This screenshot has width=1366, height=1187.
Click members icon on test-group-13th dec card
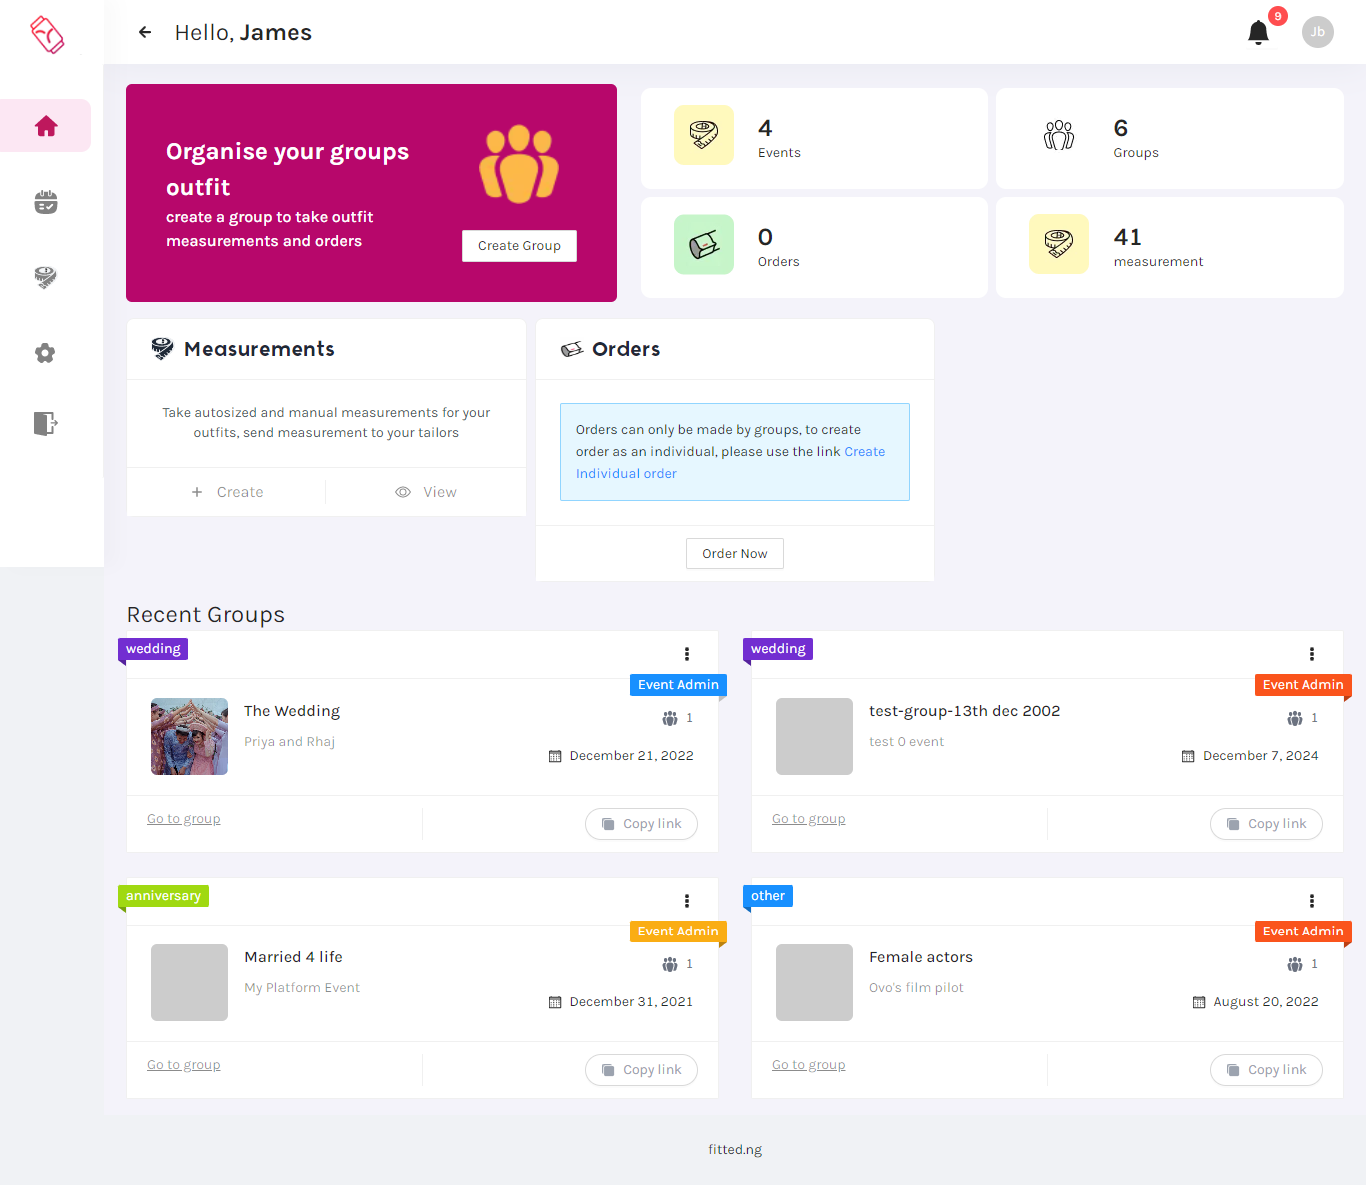1295,718
